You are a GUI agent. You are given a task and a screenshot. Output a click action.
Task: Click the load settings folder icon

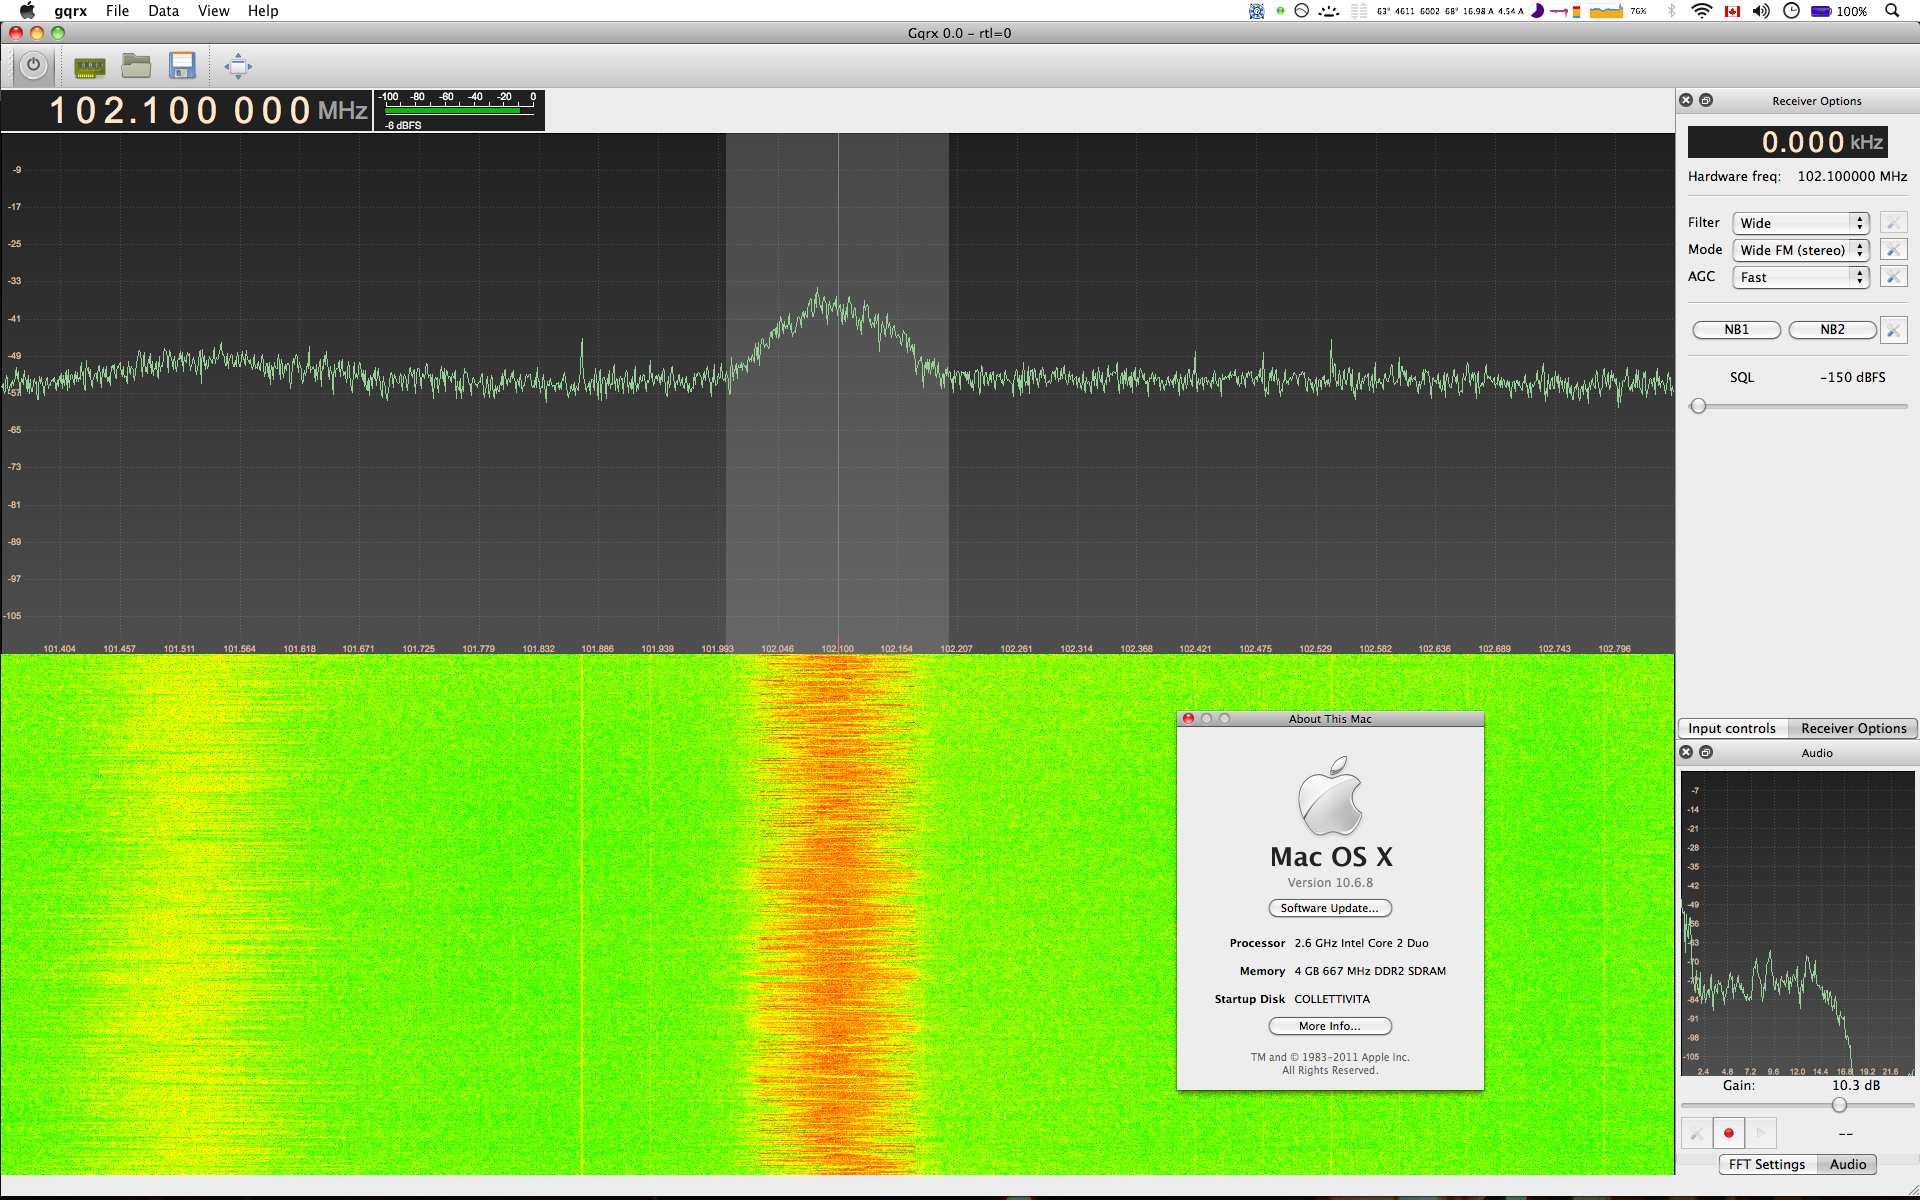(136, 66)
